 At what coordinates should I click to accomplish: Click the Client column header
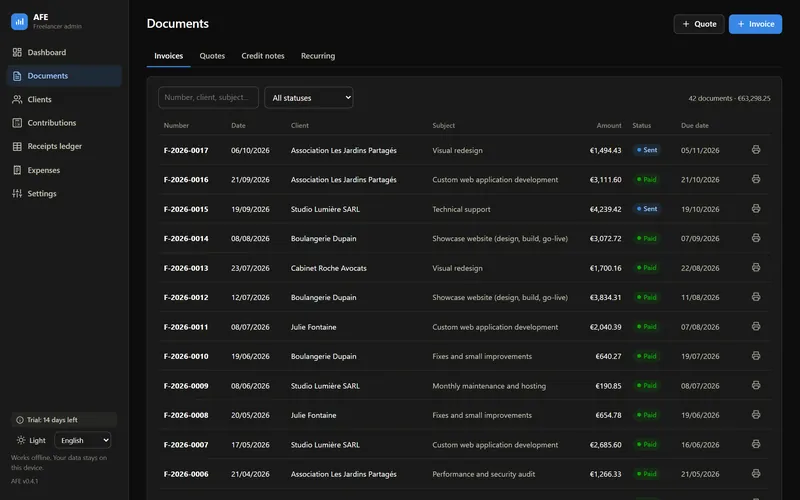tap(299, 126)
